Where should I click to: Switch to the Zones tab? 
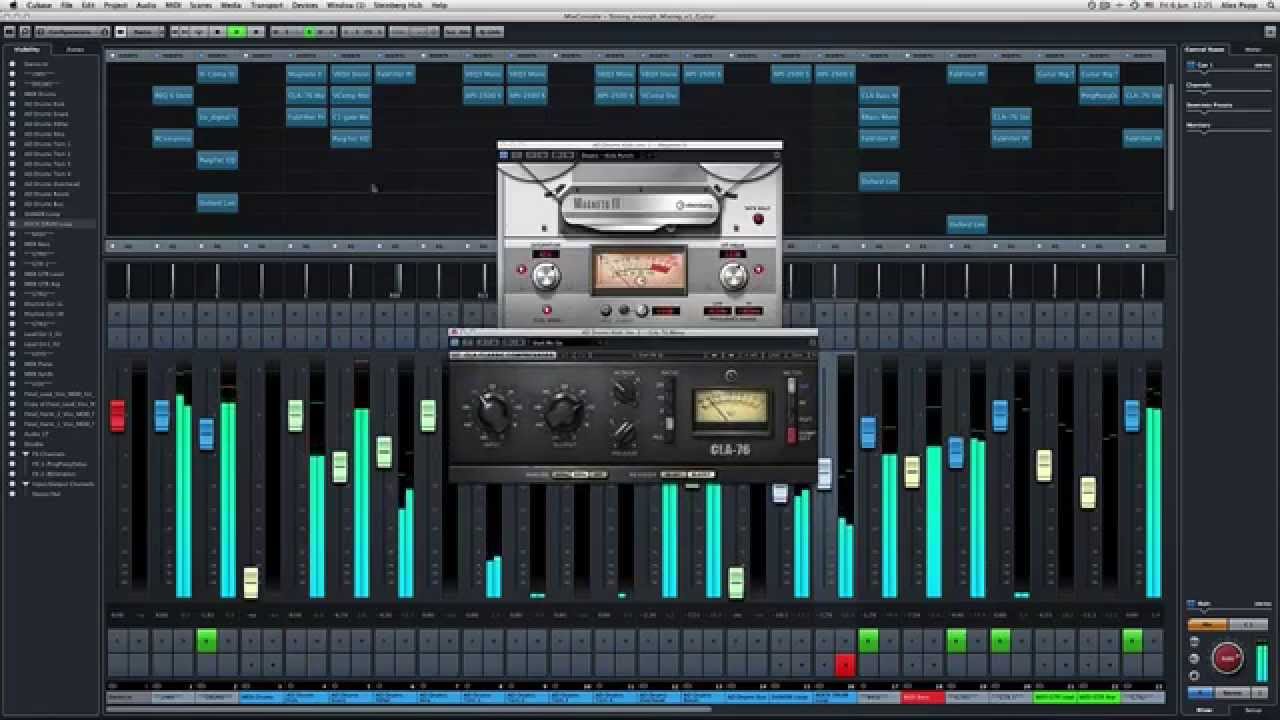75,49
